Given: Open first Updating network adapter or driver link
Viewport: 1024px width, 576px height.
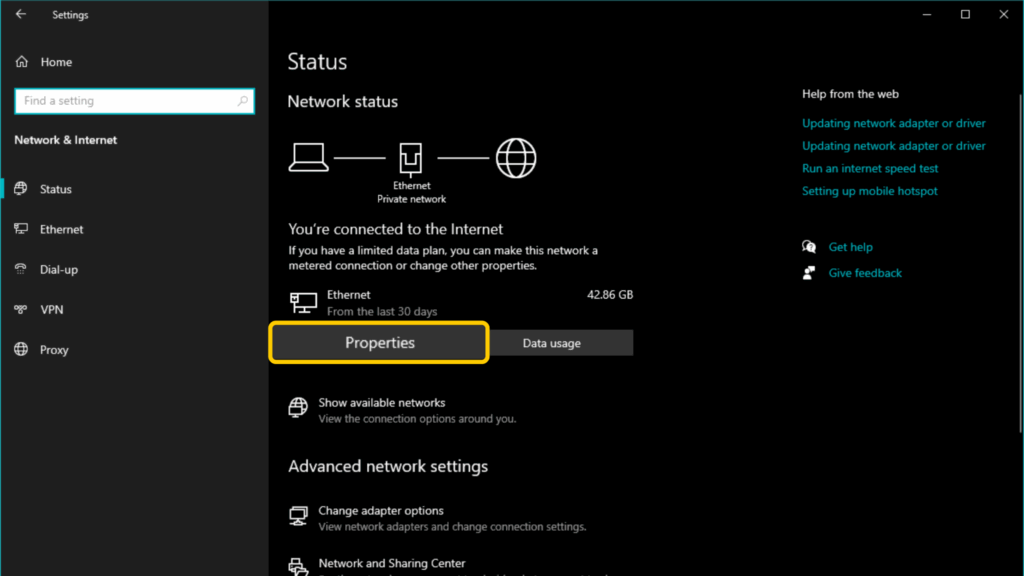Looking at the screenshot, I should [893, 123].
